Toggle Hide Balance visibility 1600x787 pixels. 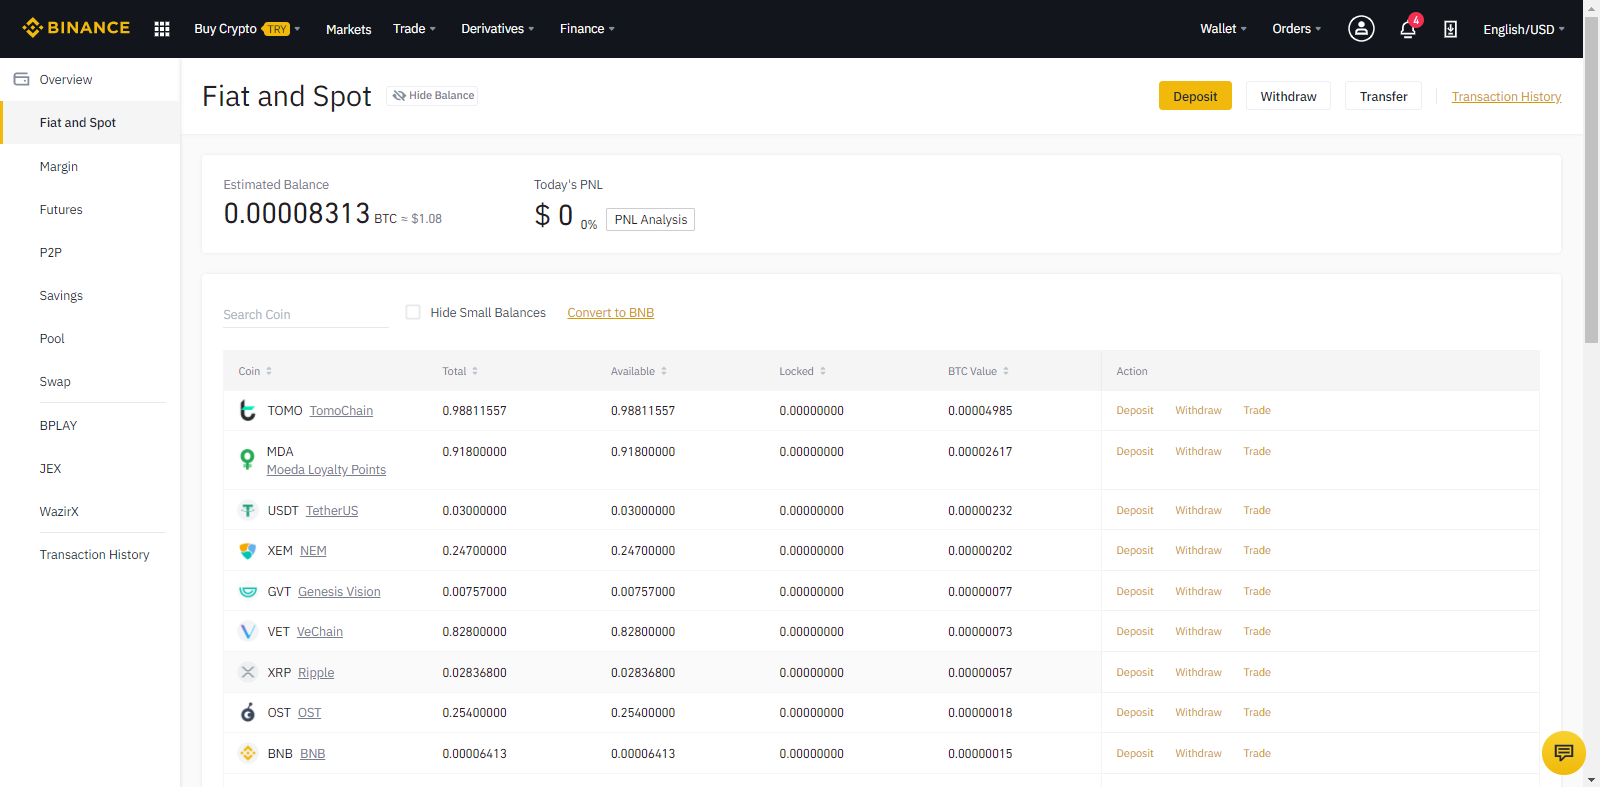pos(432,95)
